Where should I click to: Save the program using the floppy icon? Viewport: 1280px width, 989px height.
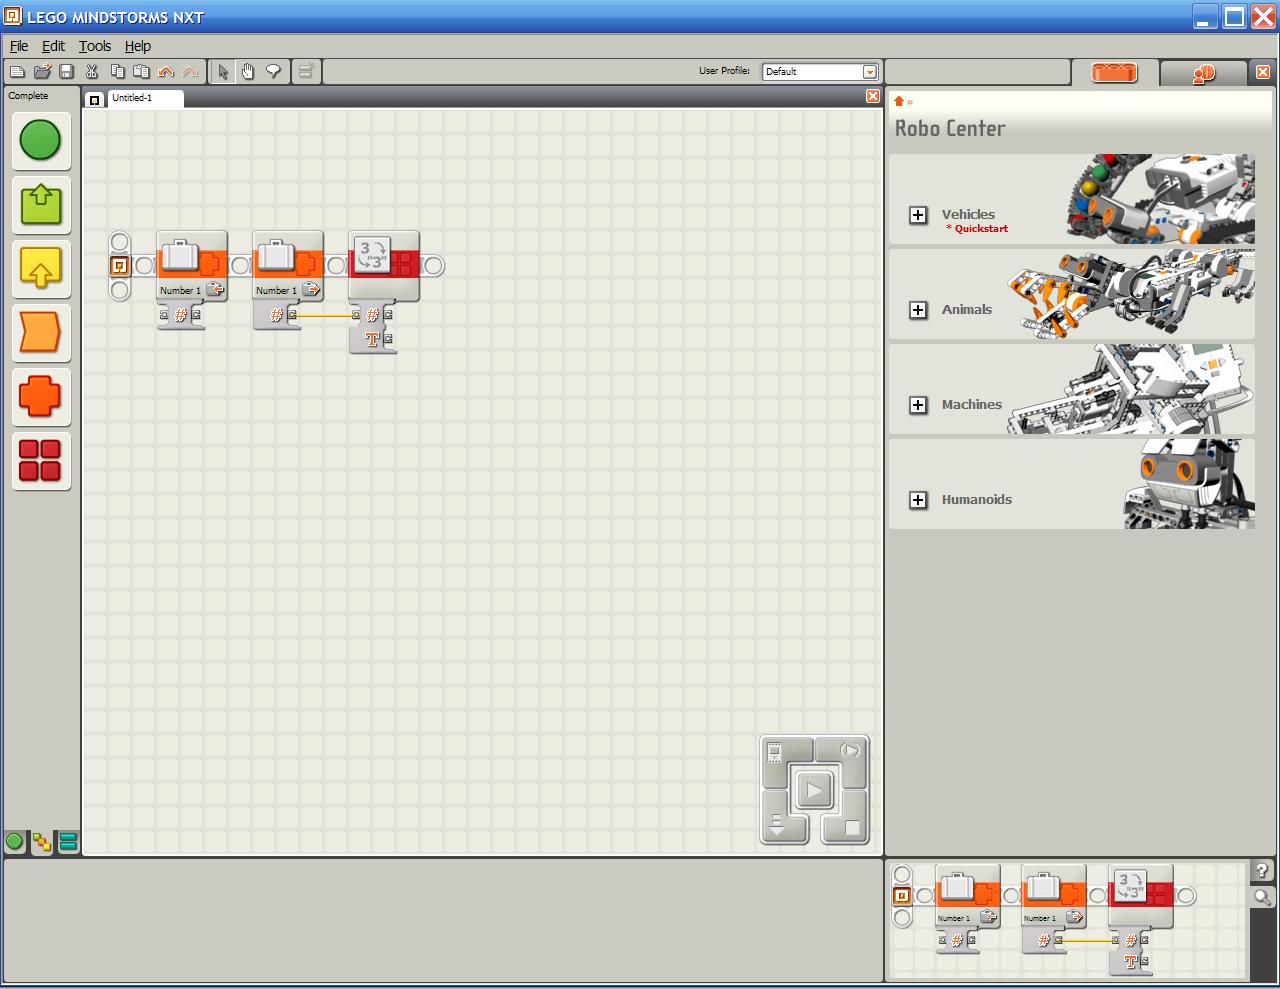click(x=66, y=71)
